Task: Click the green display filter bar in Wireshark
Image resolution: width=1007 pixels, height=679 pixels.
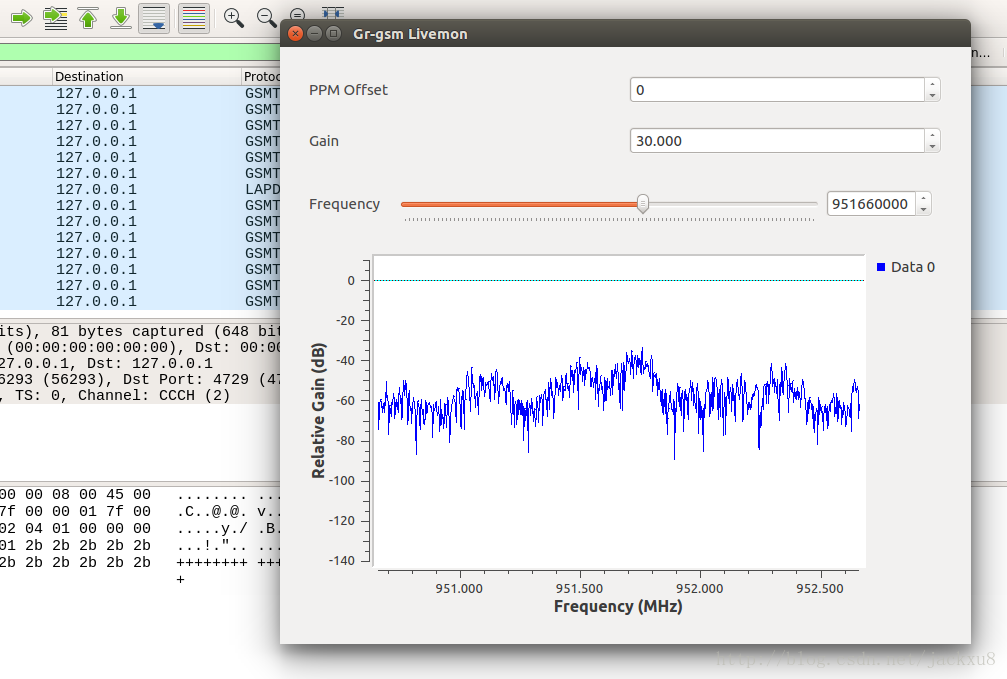Action: point(140,53)
